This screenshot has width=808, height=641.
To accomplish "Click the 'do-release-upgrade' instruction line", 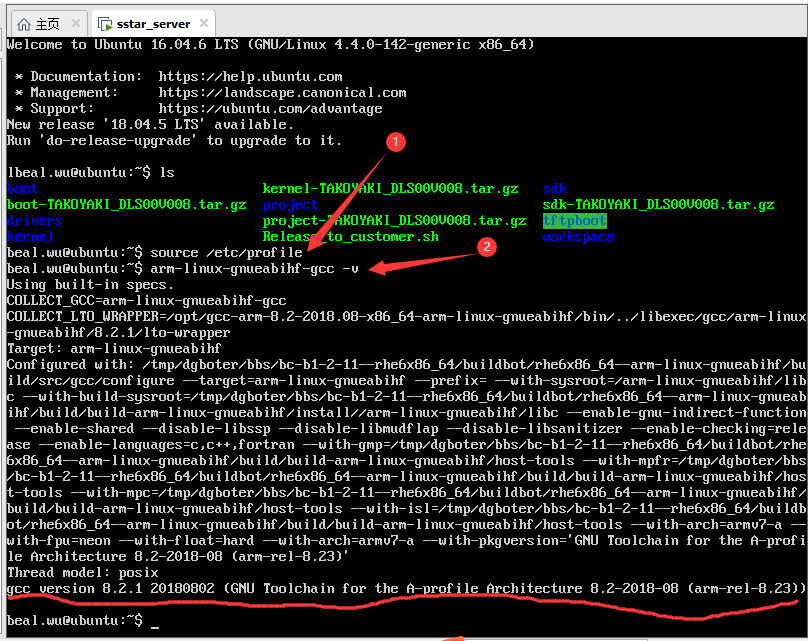I will (174, 141).
